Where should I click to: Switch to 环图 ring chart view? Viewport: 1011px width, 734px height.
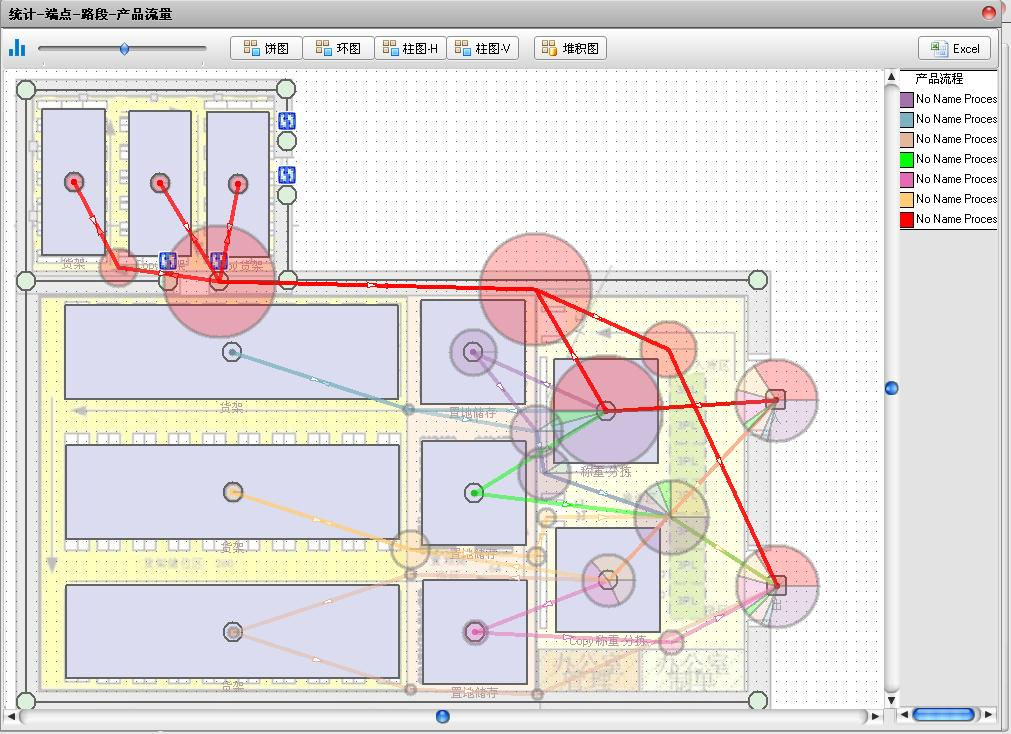(338, 48)
